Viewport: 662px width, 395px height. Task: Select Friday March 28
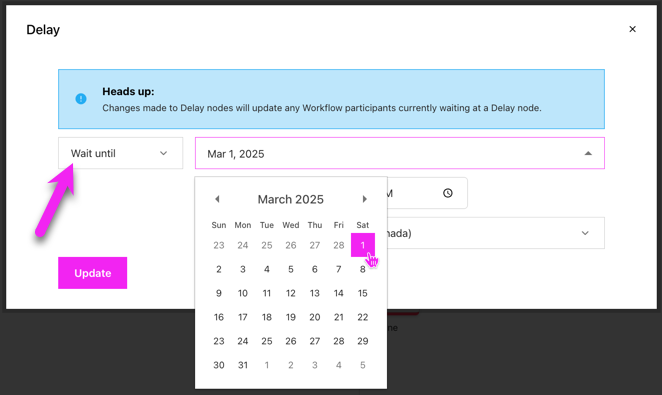click(x=339, y=341)
